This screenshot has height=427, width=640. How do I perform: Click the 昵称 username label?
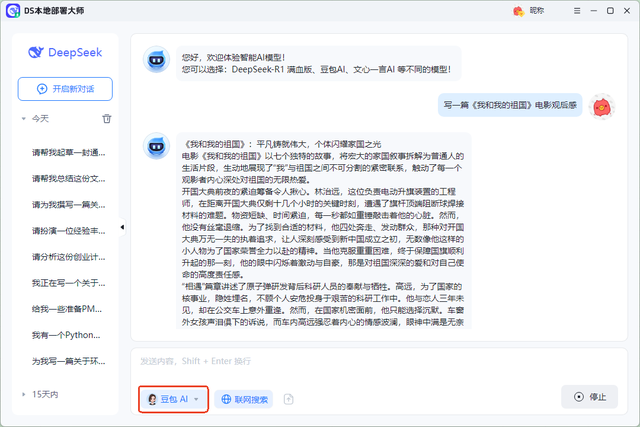537,11
